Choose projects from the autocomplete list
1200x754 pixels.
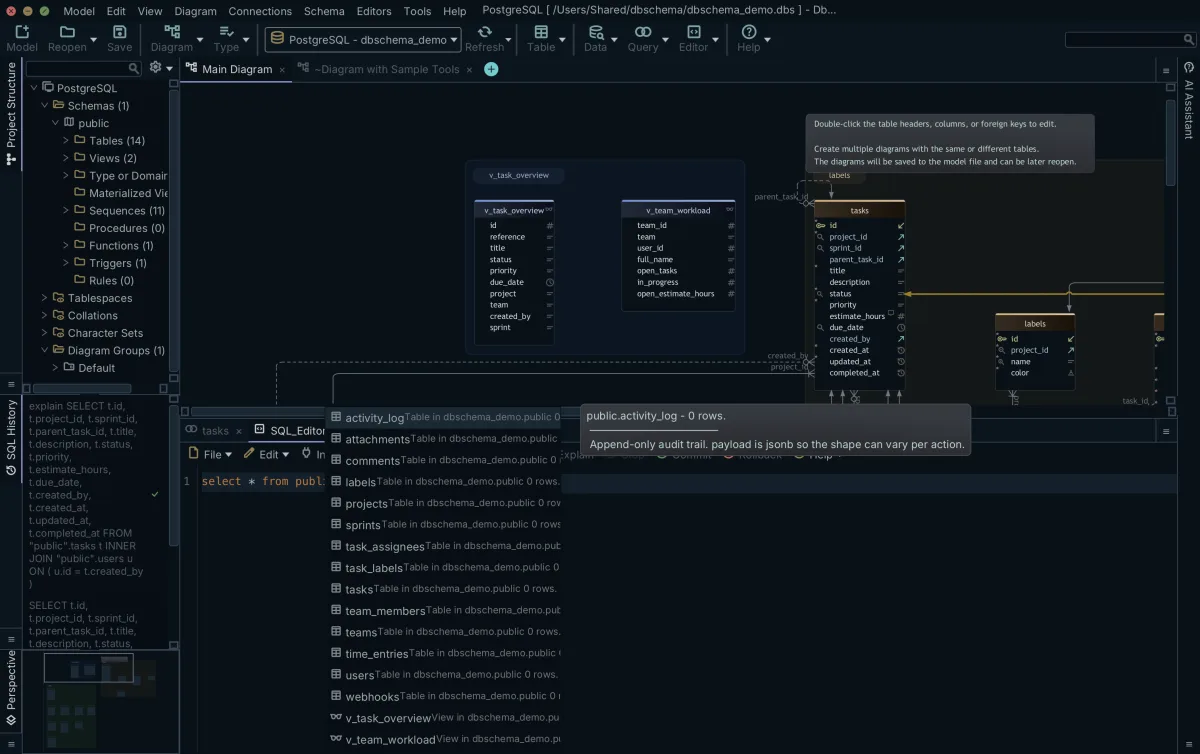tap(446, 503)
